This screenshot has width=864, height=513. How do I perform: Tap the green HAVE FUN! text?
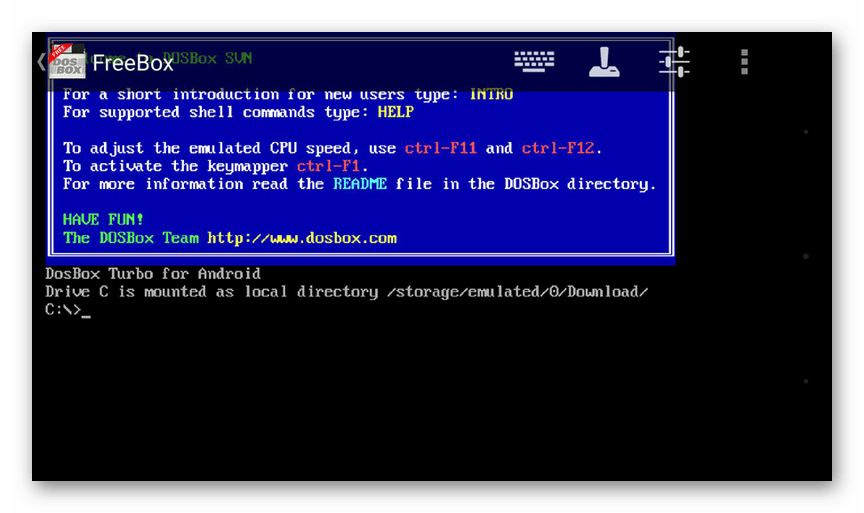point(103,220)
